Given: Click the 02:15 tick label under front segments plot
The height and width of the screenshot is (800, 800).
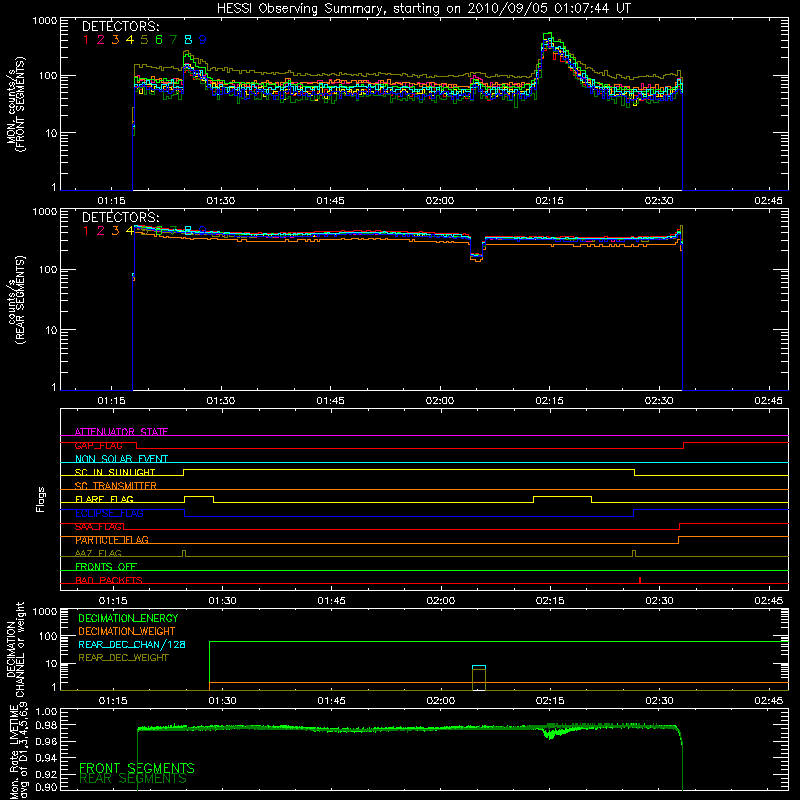Looking at the screenshot, I should pos(549,201).
